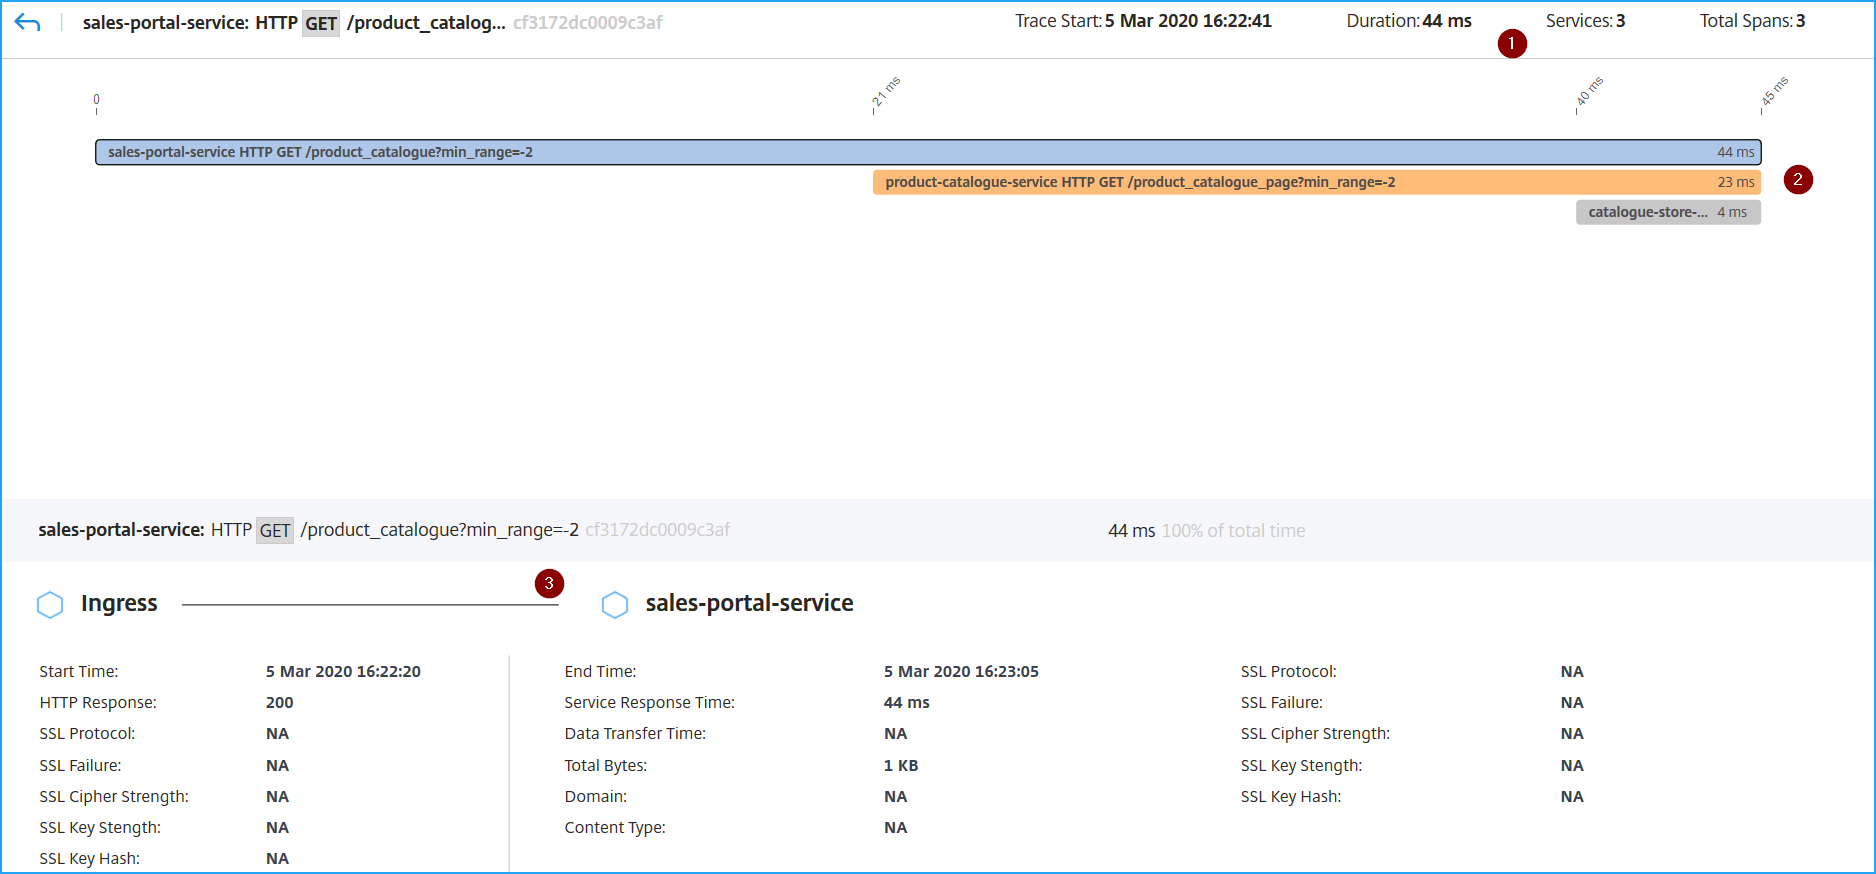Viewport: 1876px width, 874px height.
Task: Click the Start Time label
Action: coord(79,672)
